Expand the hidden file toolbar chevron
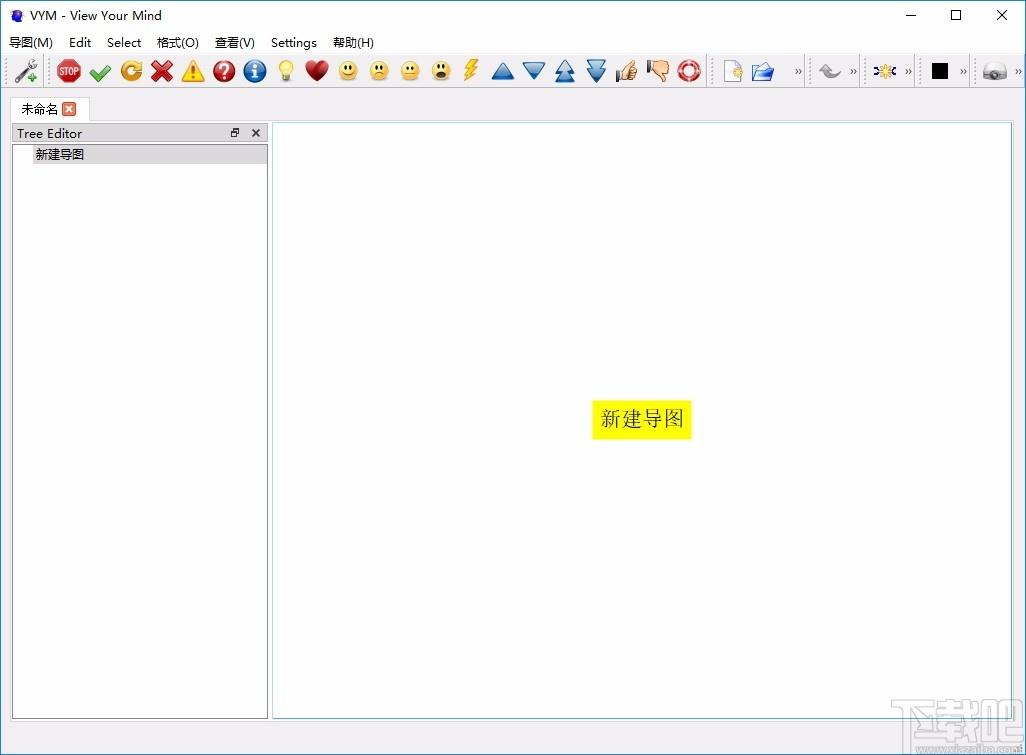Viewport: 1026px width, 755px height. pyautogui.click(x=798, y=71)
